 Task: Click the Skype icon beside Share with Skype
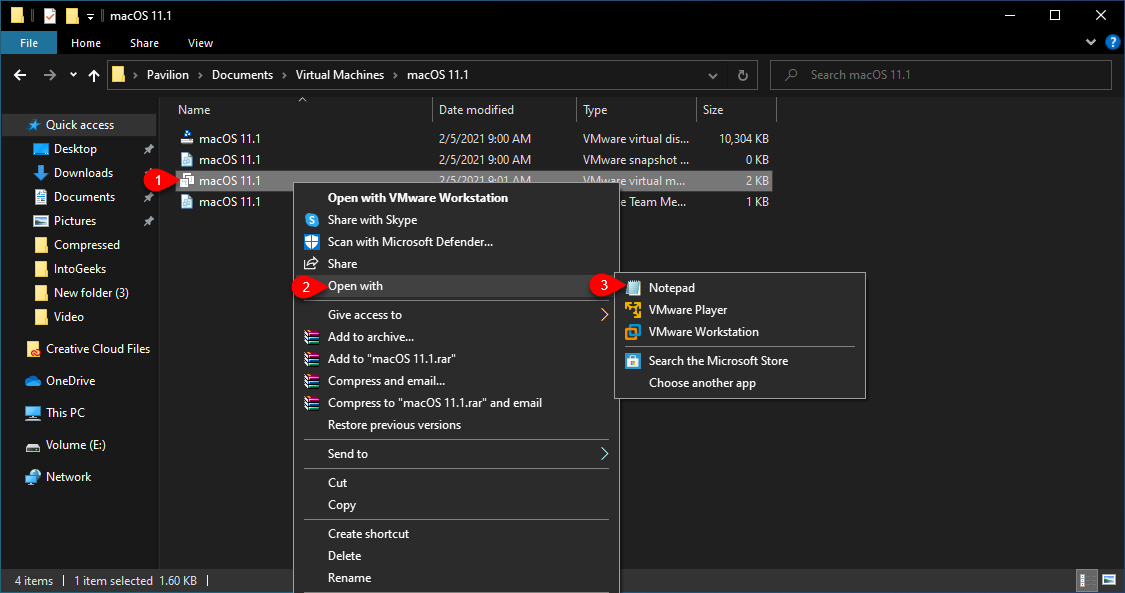311,220
